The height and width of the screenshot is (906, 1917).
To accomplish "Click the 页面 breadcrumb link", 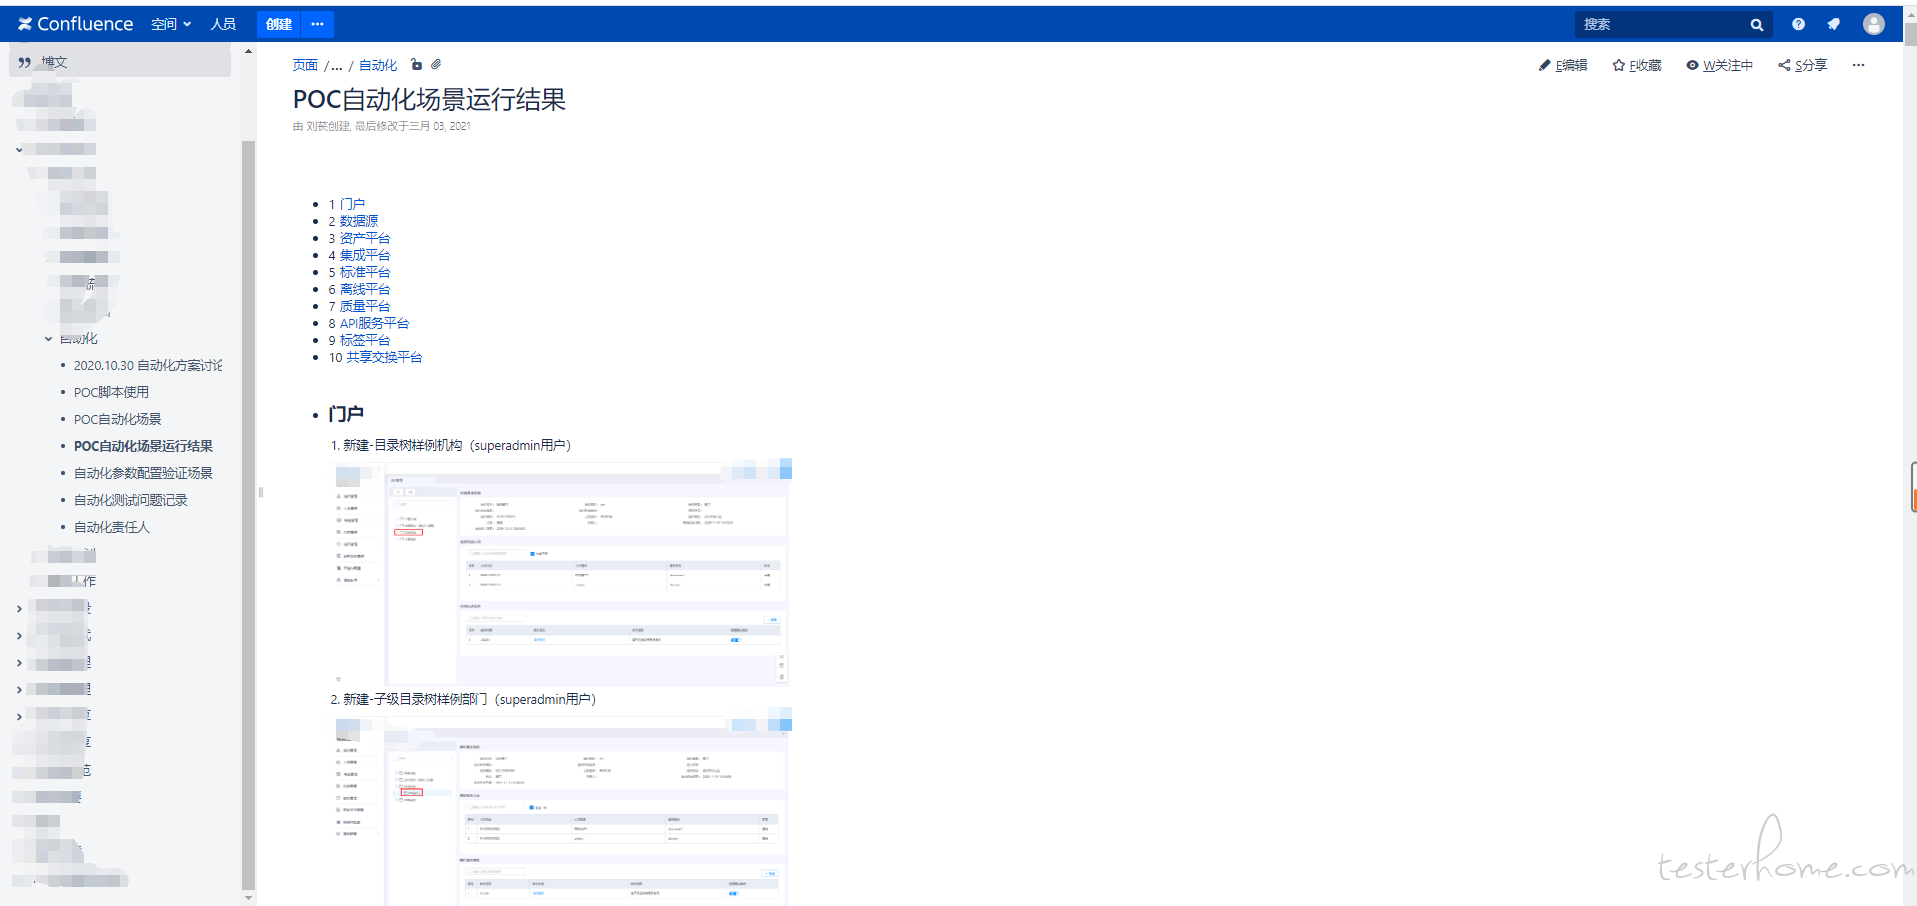I will [x=305, y=65].
